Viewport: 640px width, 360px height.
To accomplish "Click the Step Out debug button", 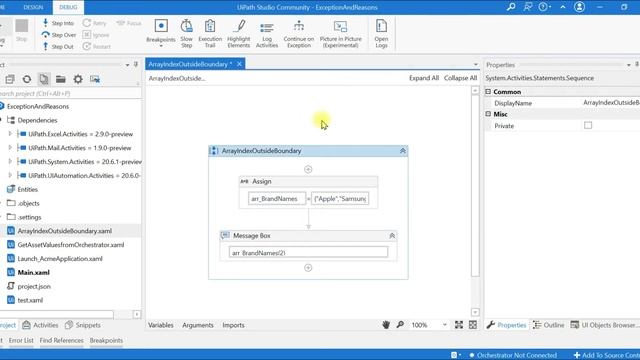I will tap(58, 47).
